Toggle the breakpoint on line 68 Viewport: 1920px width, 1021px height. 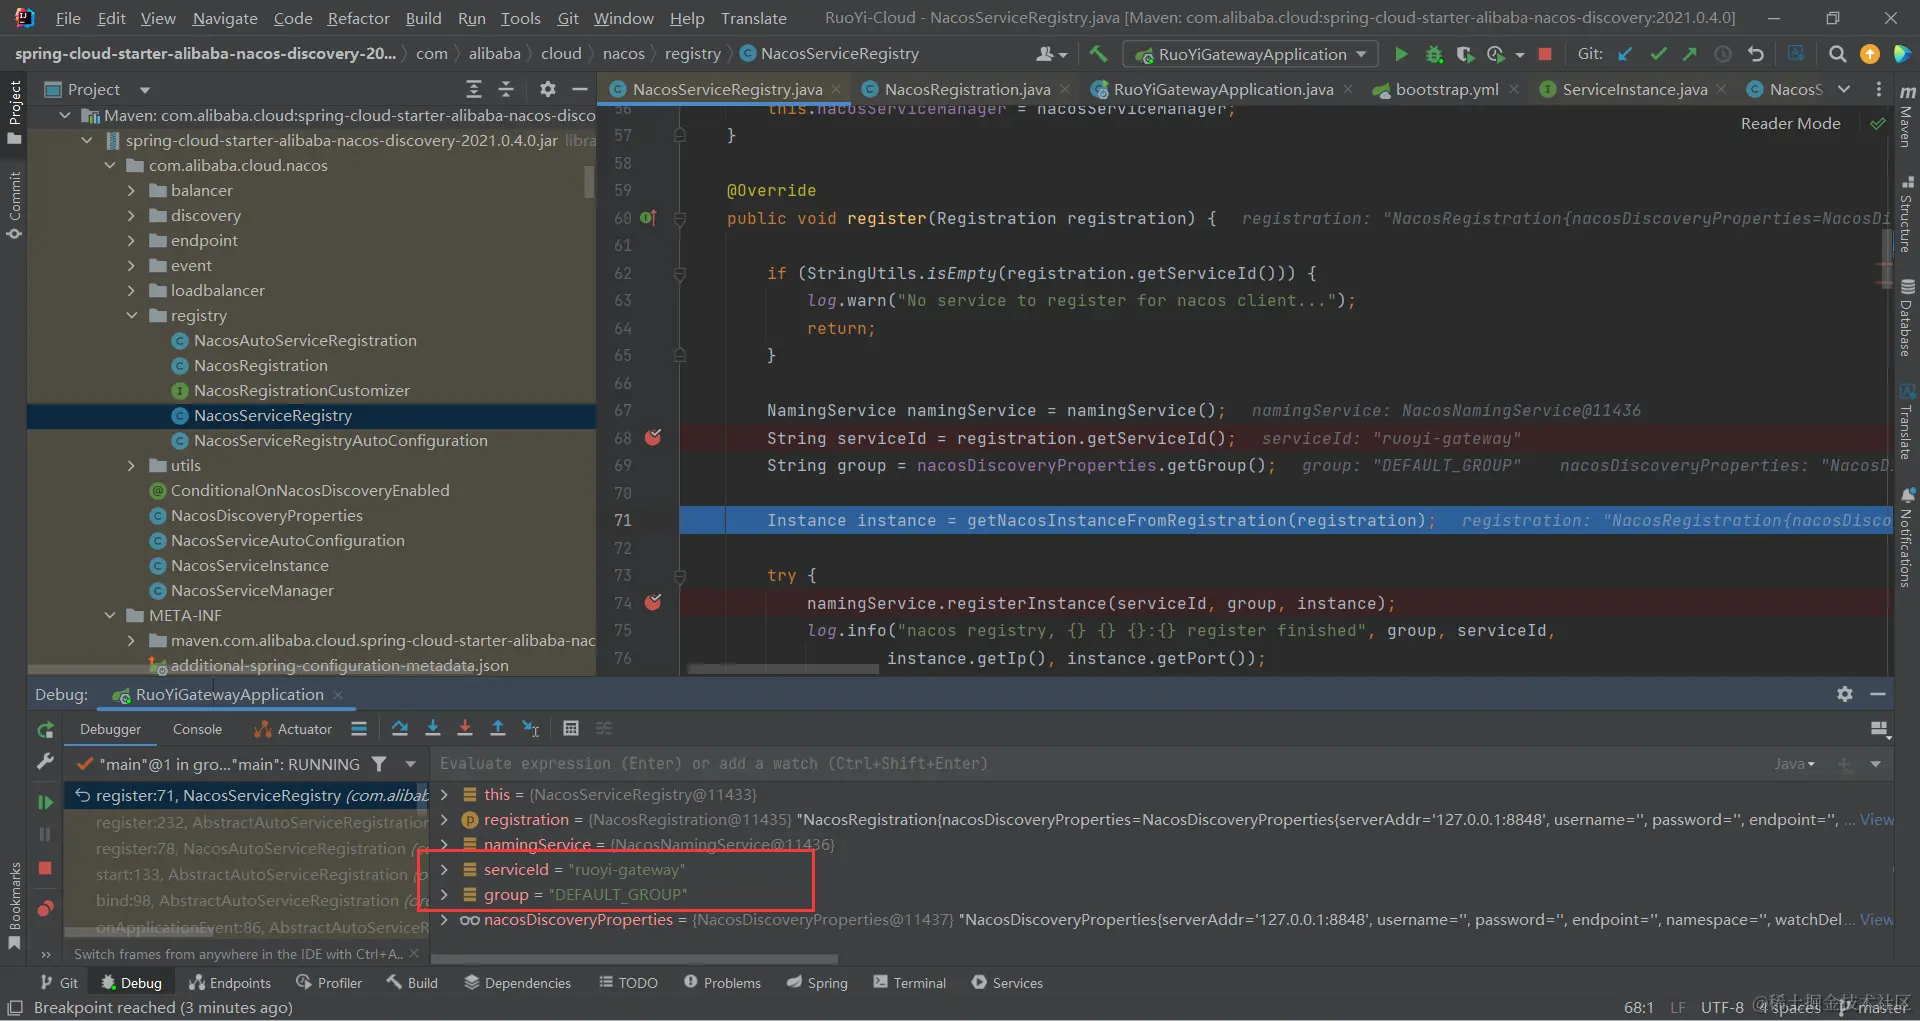[653, 438]
